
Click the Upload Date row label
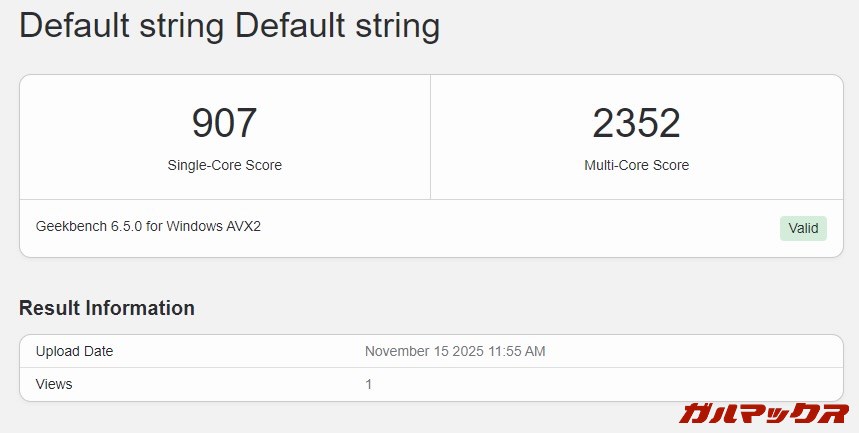tap(74, 351)
